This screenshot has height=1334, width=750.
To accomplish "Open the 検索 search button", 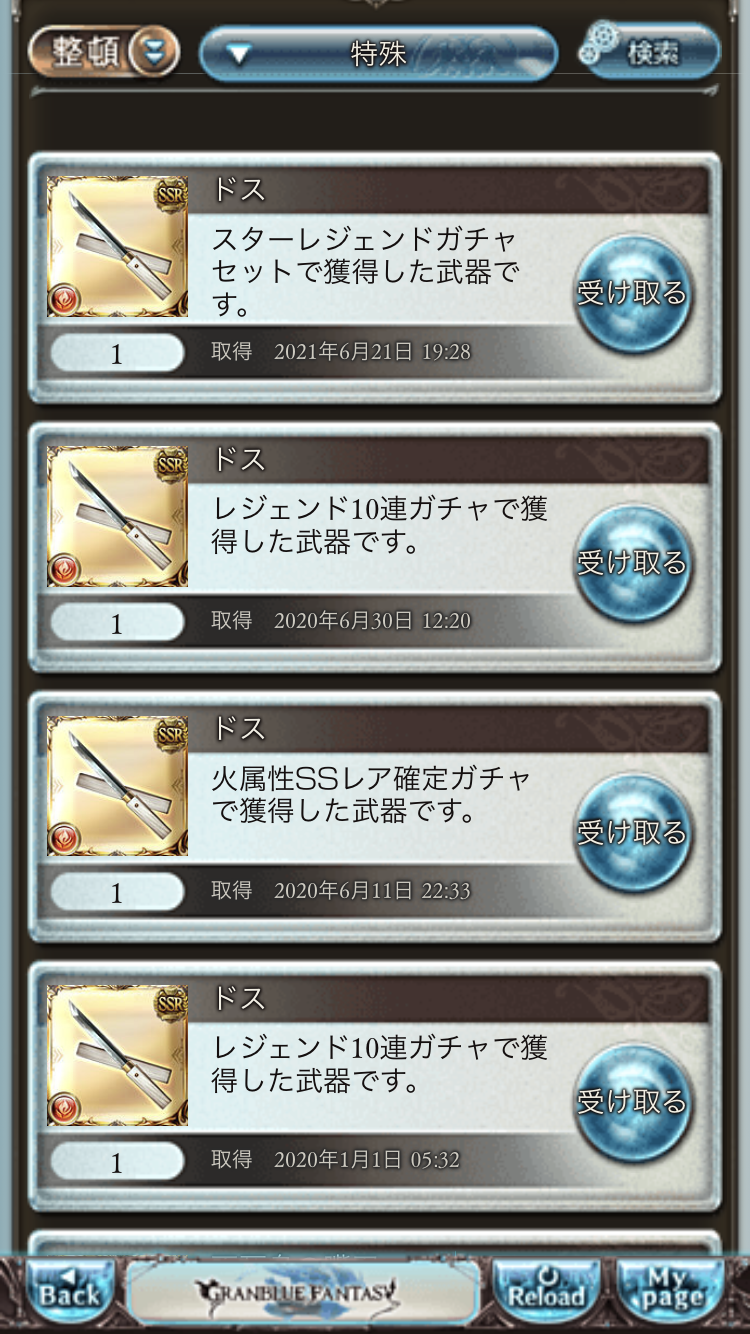I will pos(650,51).
